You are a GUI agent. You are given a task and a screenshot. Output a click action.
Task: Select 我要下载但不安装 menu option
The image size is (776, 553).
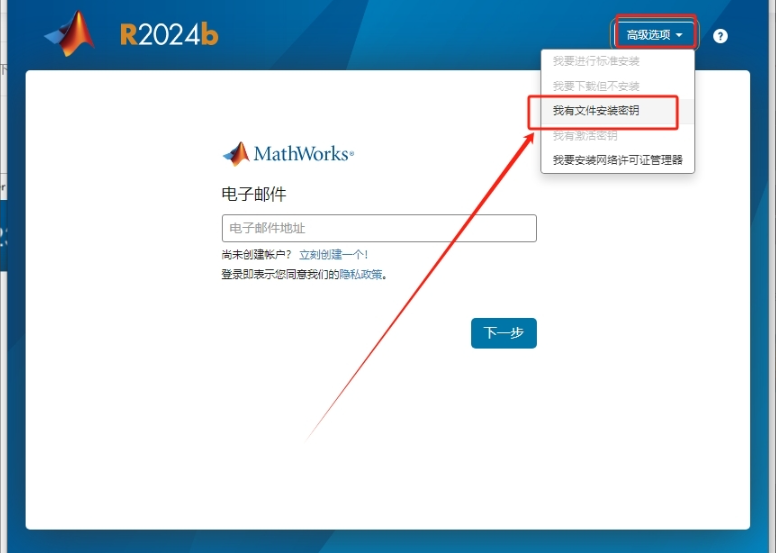(596, 86)
